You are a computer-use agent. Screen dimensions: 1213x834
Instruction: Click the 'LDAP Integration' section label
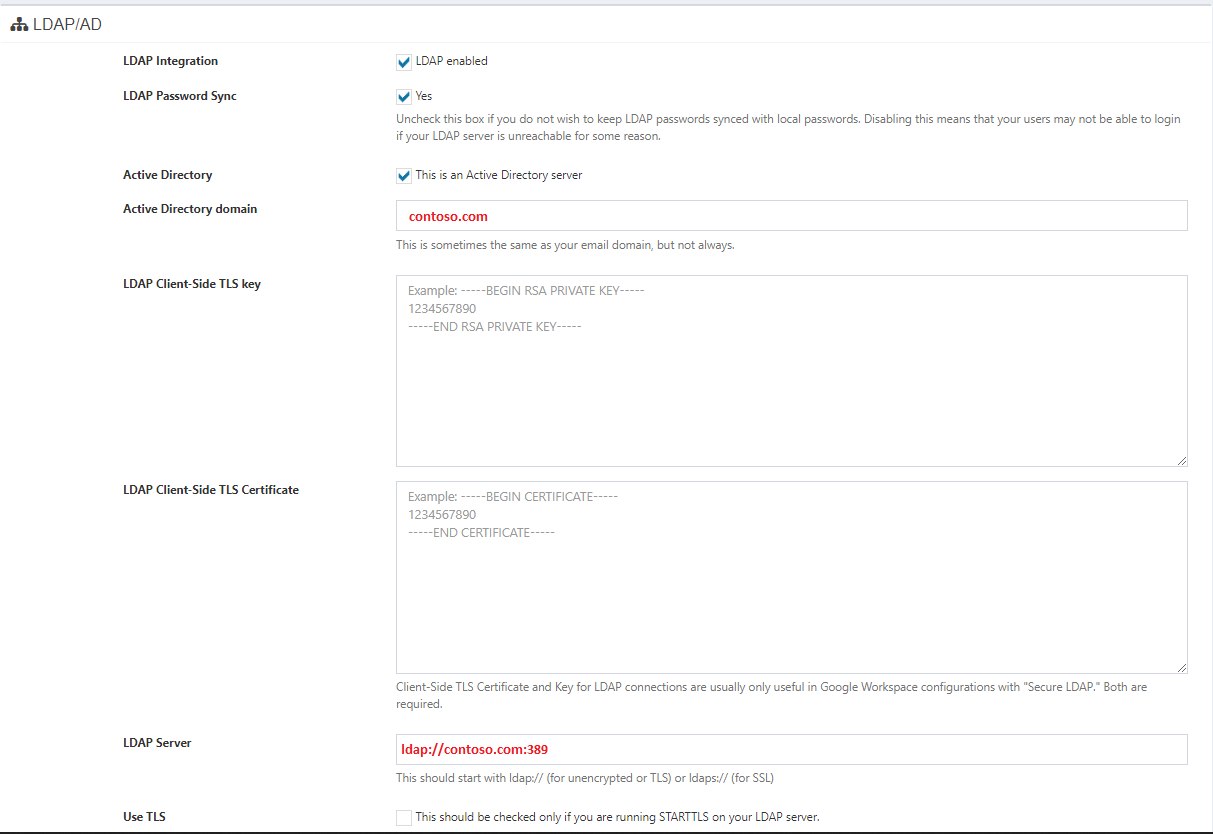[170, 61]
